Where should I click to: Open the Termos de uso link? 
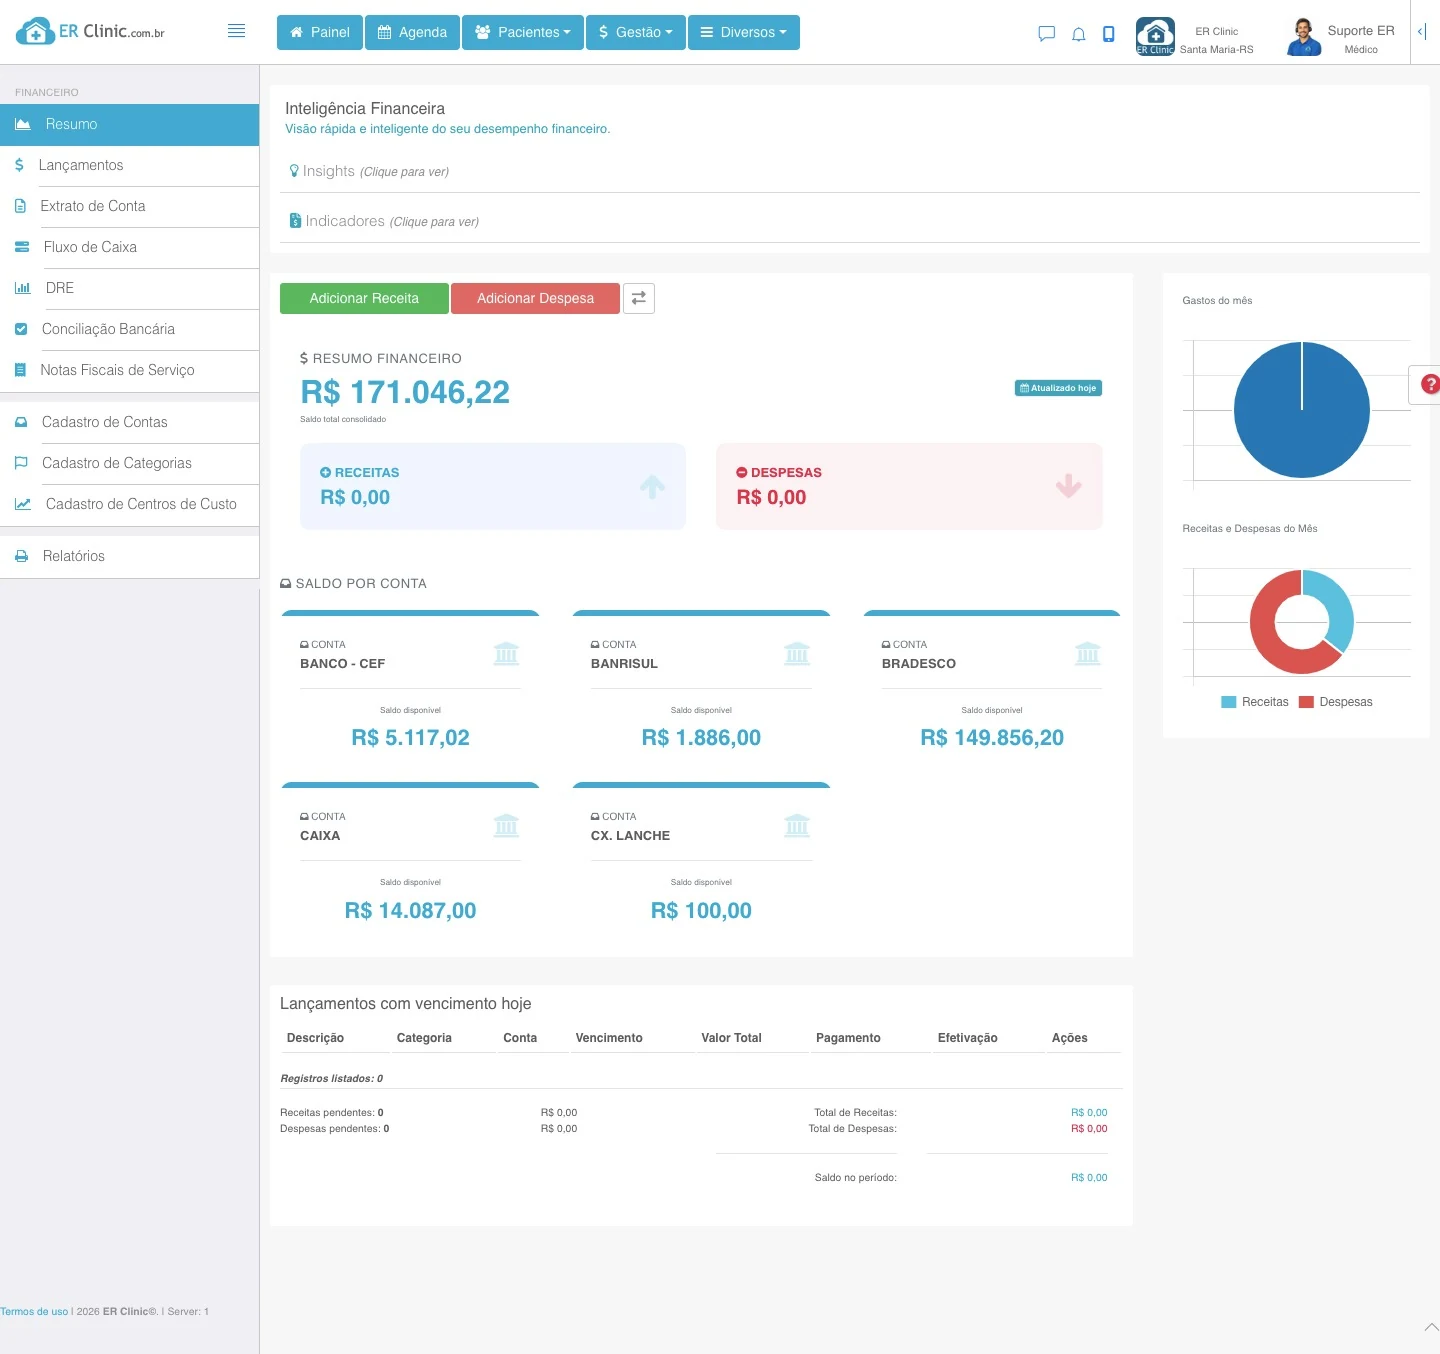pos(34,1311)
